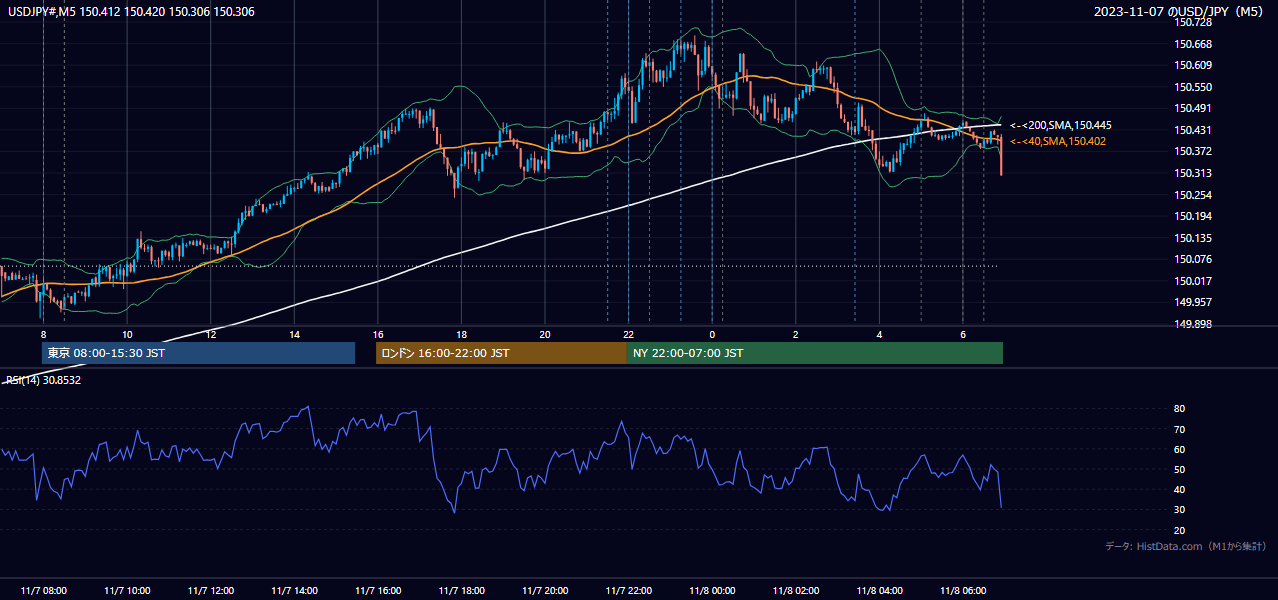Click the 11/8 02:00 bottom time label
The image size is (1278, 600).
[796, 591]
